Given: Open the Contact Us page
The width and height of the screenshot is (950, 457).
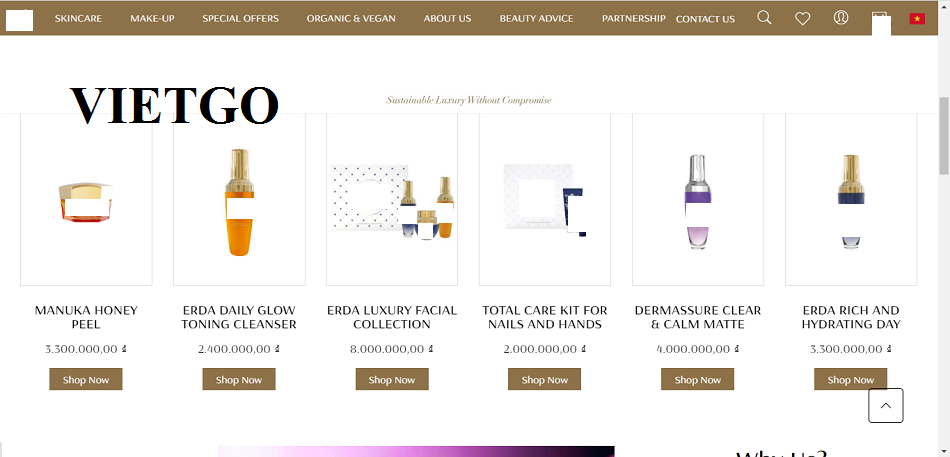Looking at the screenshot, I should pyautogui.click(x=705, y=19).
